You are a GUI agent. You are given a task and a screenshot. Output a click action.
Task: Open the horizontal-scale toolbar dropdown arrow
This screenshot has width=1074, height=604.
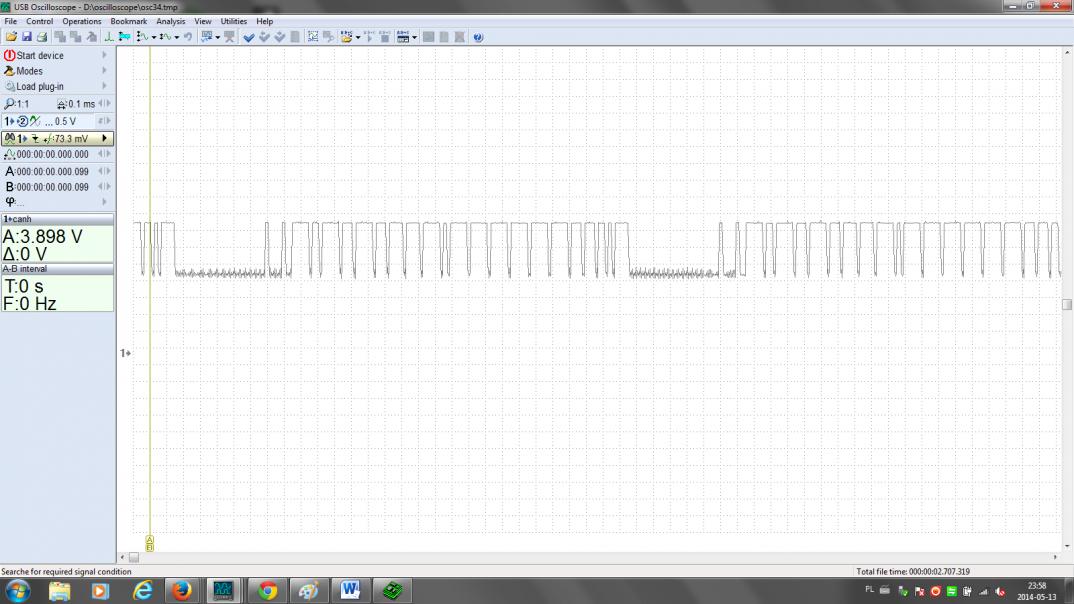[177, 37]
